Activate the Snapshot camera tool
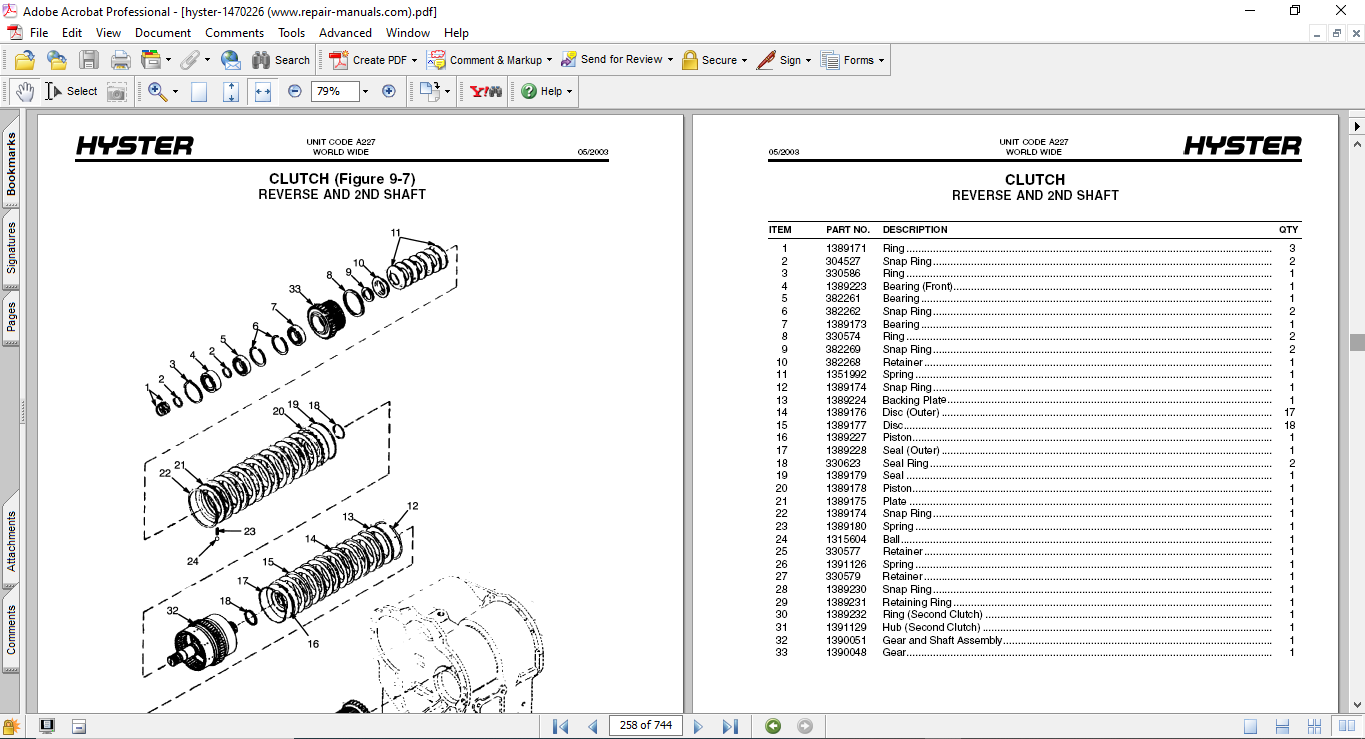This screenshot has width=1365, height=739. click(x=117, y=91)
